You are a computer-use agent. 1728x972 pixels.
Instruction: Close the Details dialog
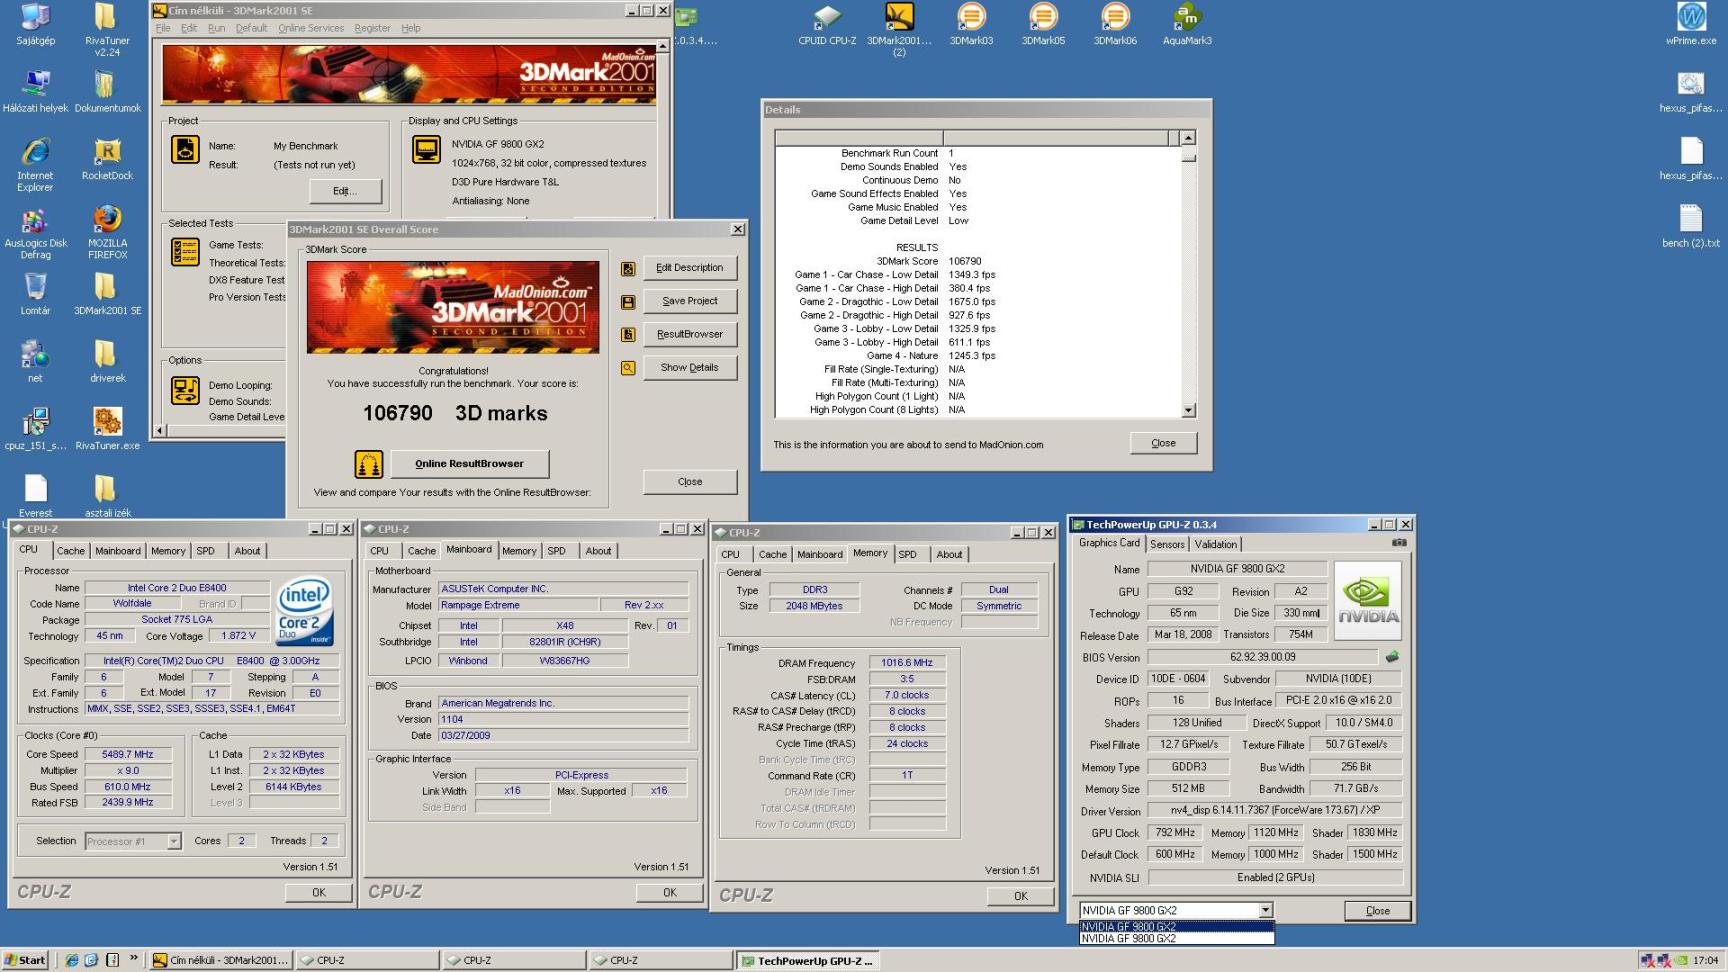1163,443
